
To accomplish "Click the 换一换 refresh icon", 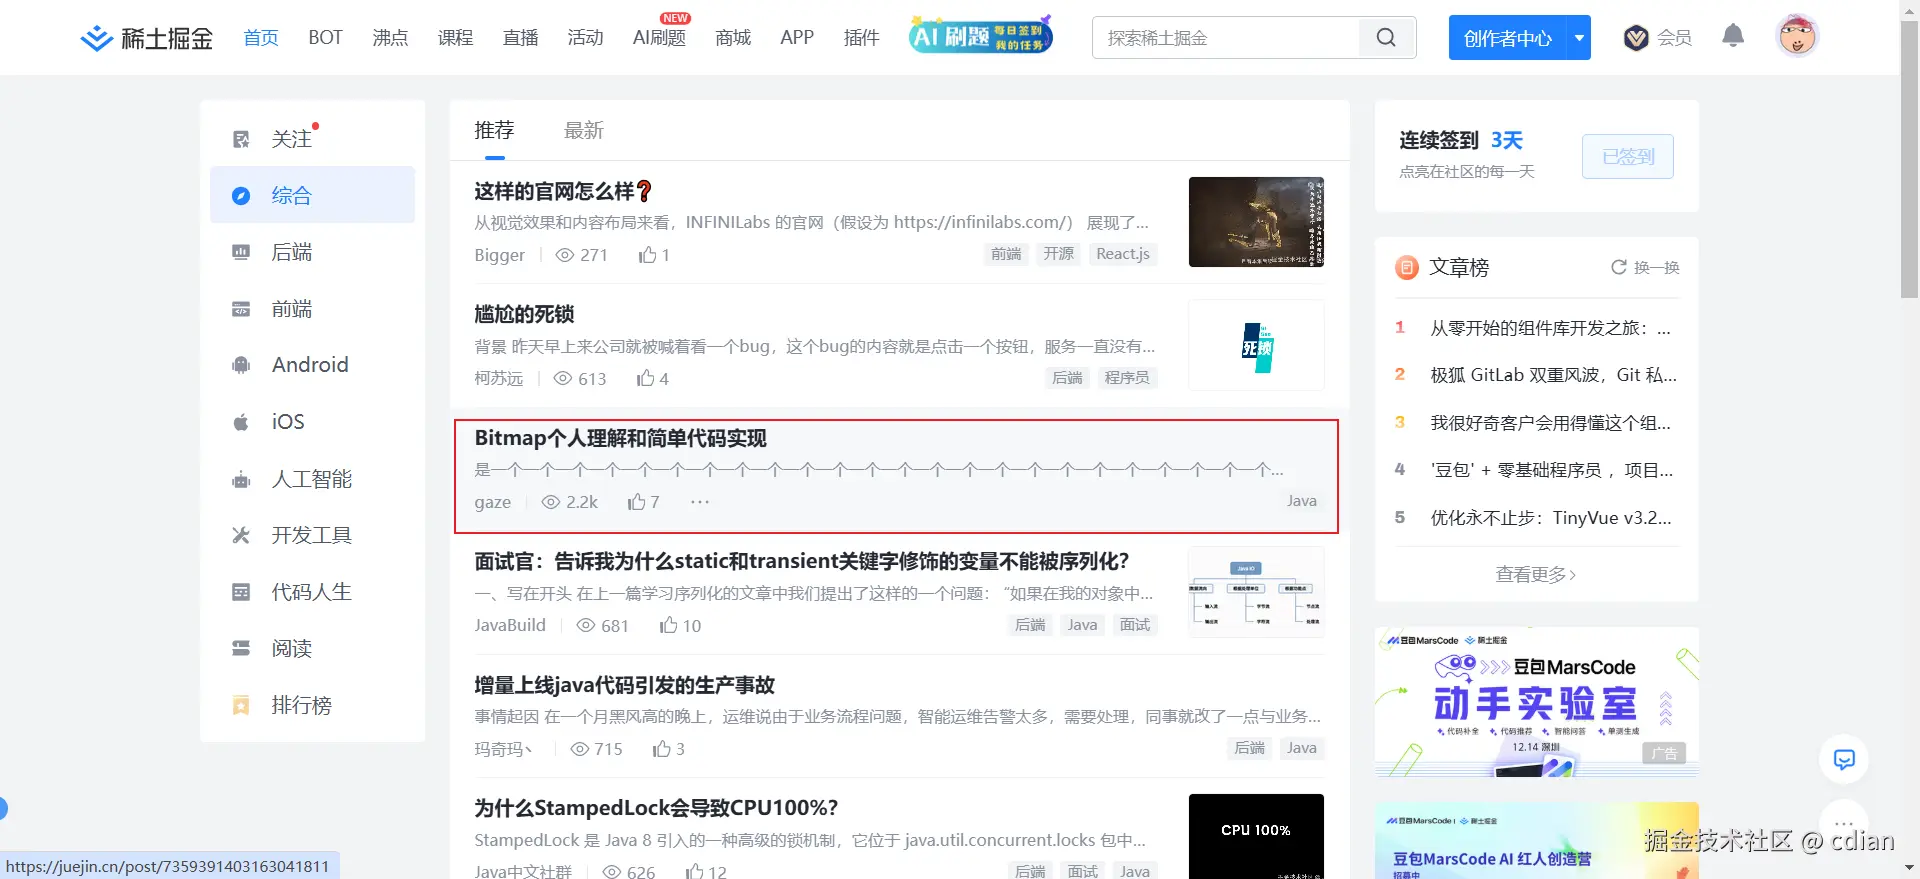I will pyautogui.click(x=1618, y=267).
